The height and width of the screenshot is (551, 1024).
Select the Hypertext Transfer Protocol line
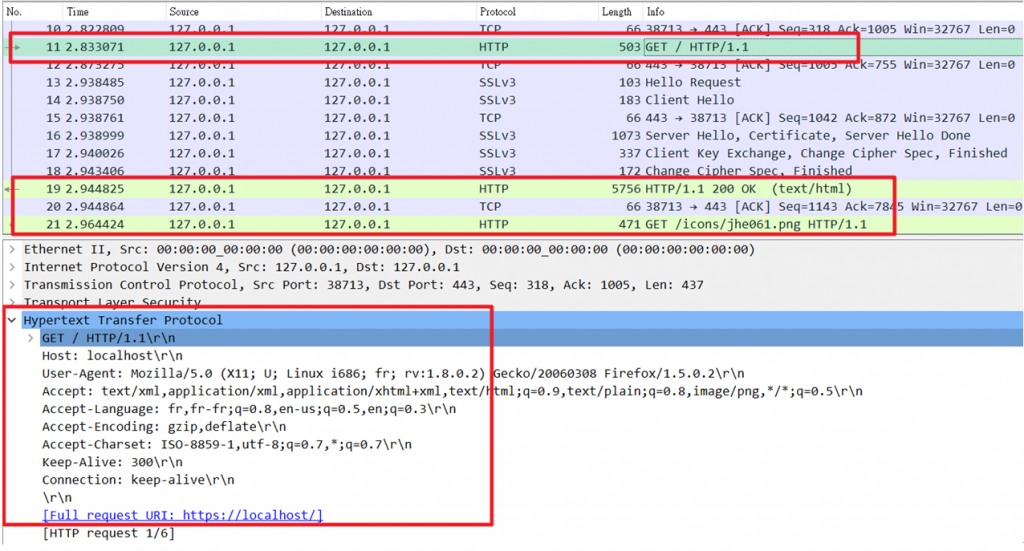pyautogui.click(x=123, y=320)
